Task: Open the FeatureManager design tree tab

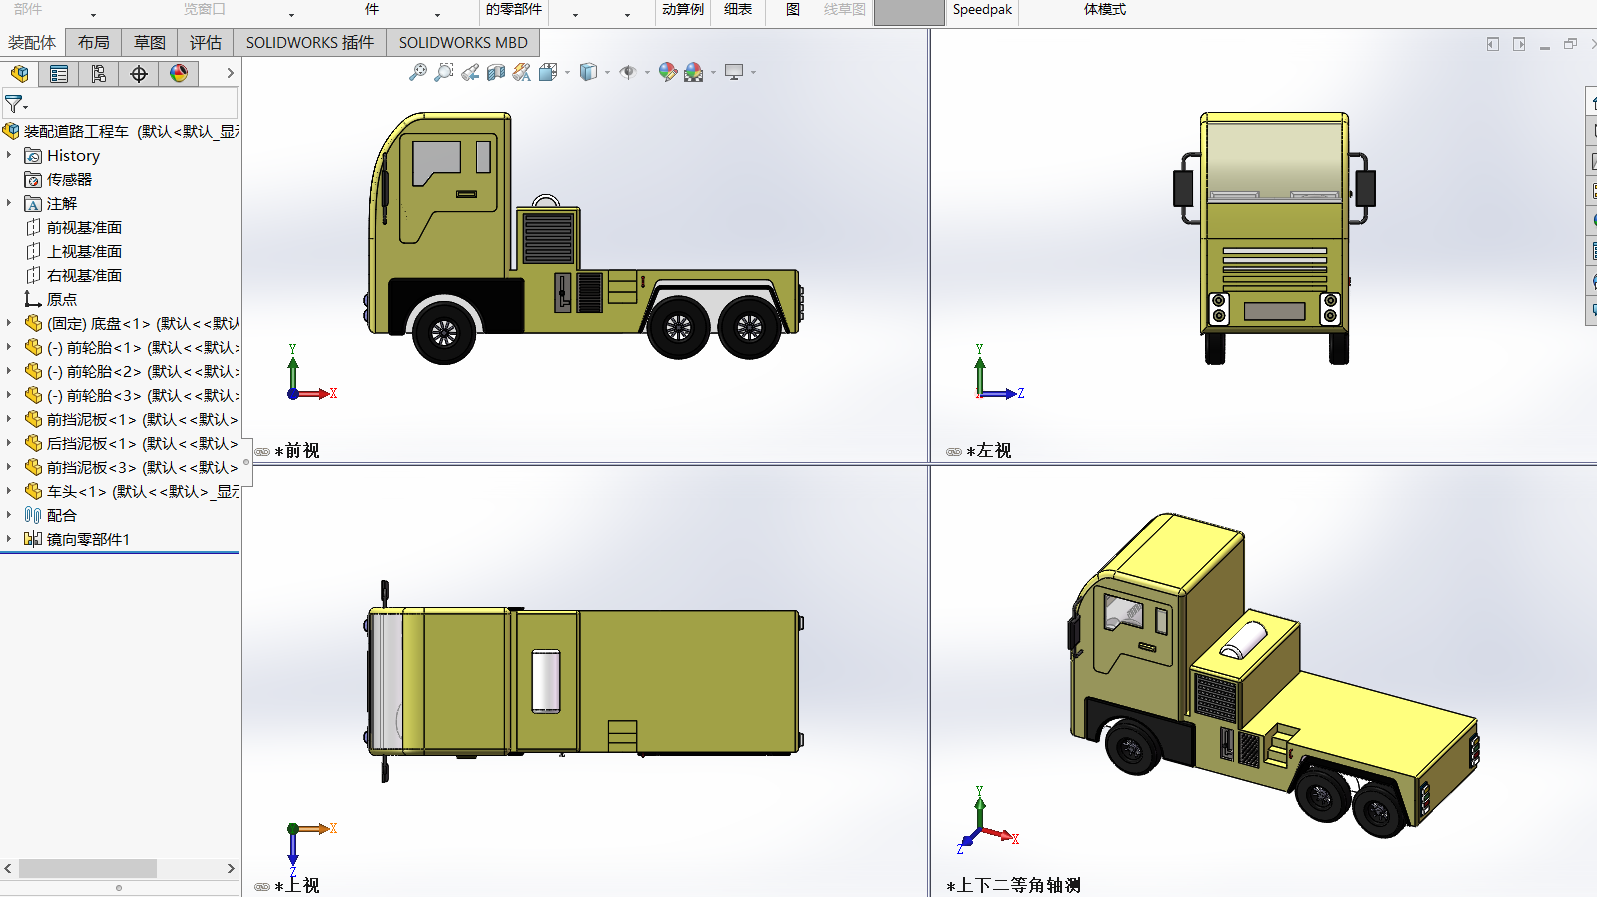Action: [x=19, y=74]
